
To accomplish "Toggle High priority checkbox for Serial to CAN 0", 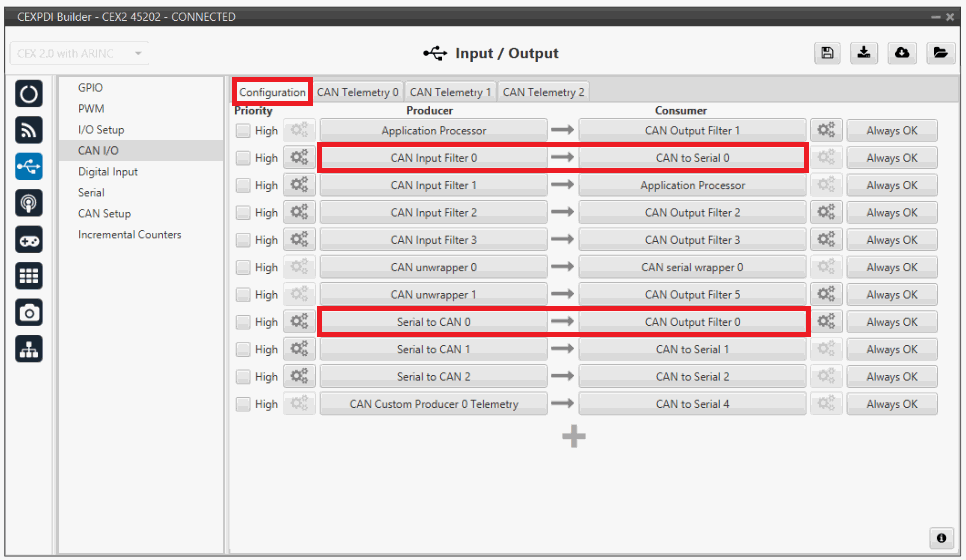I will 244,322.
